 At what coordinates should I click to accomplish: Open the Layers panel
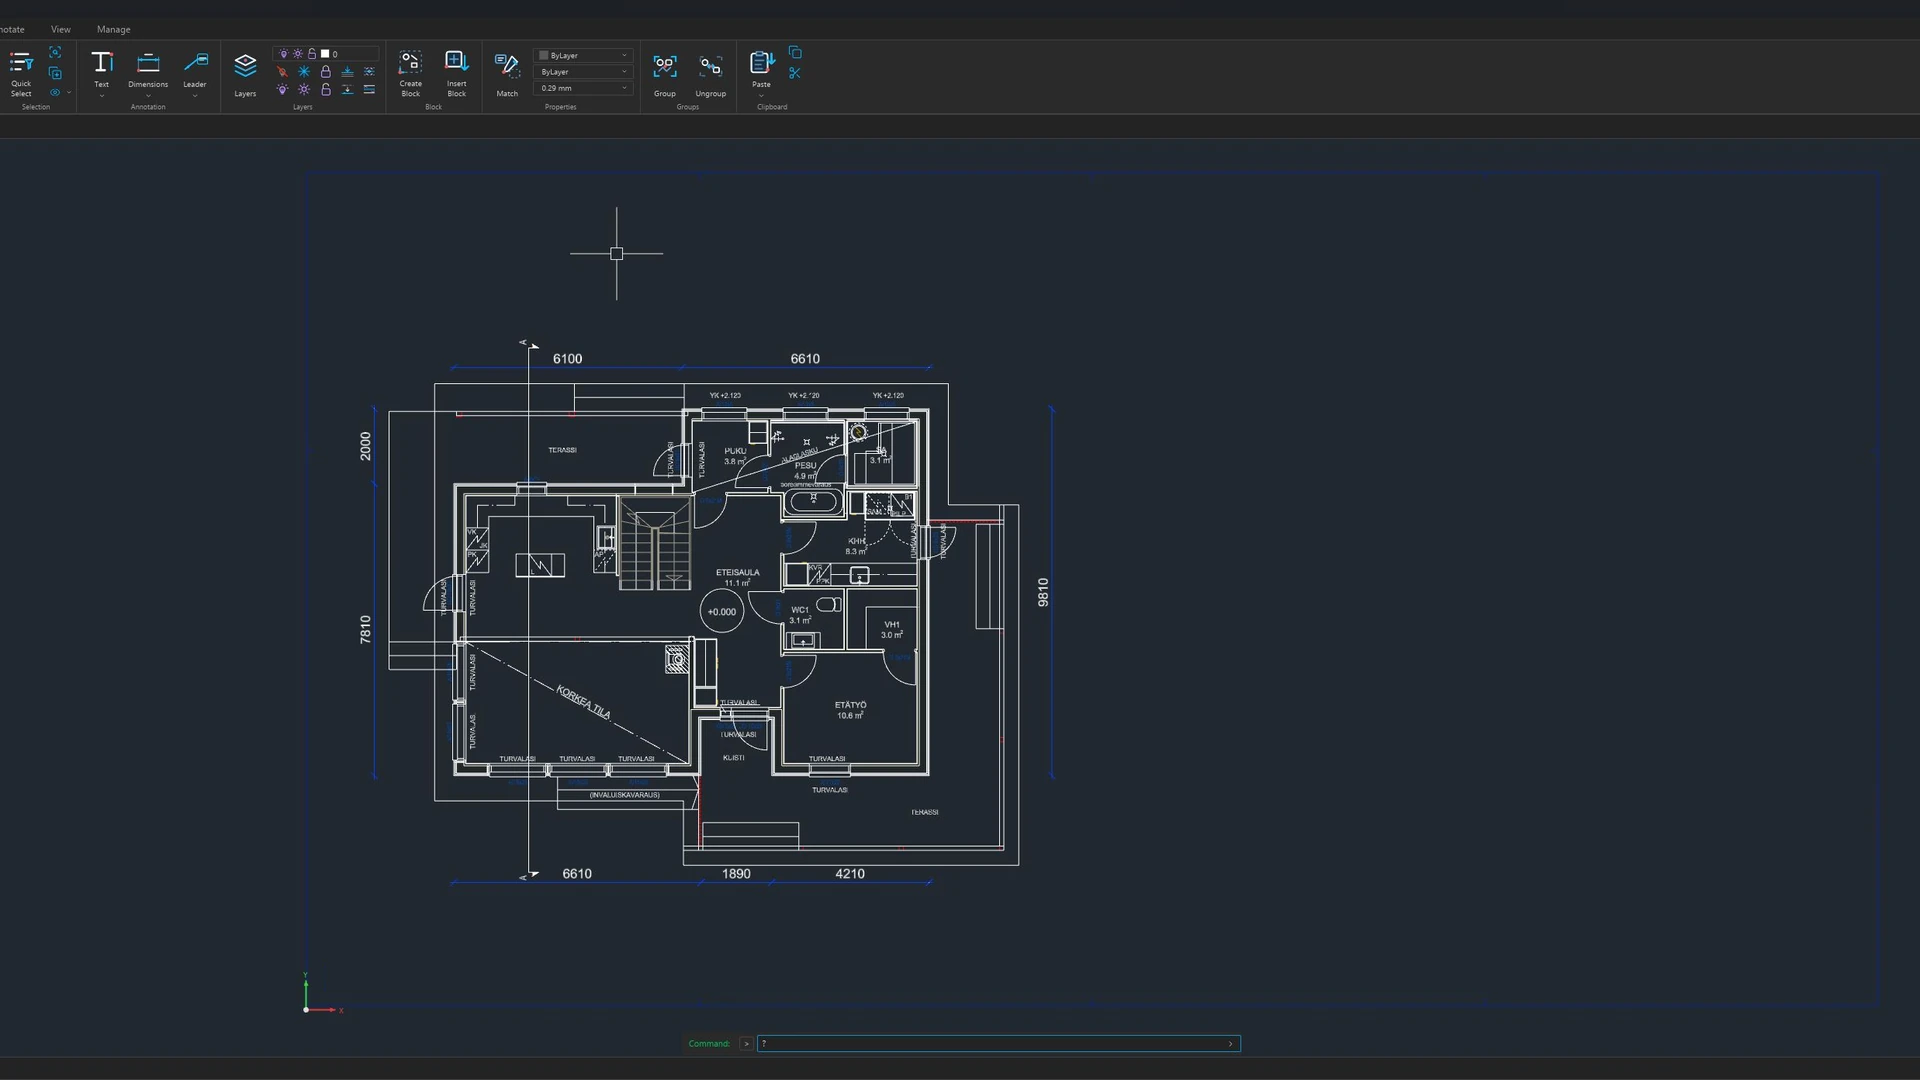coord(245,74)
